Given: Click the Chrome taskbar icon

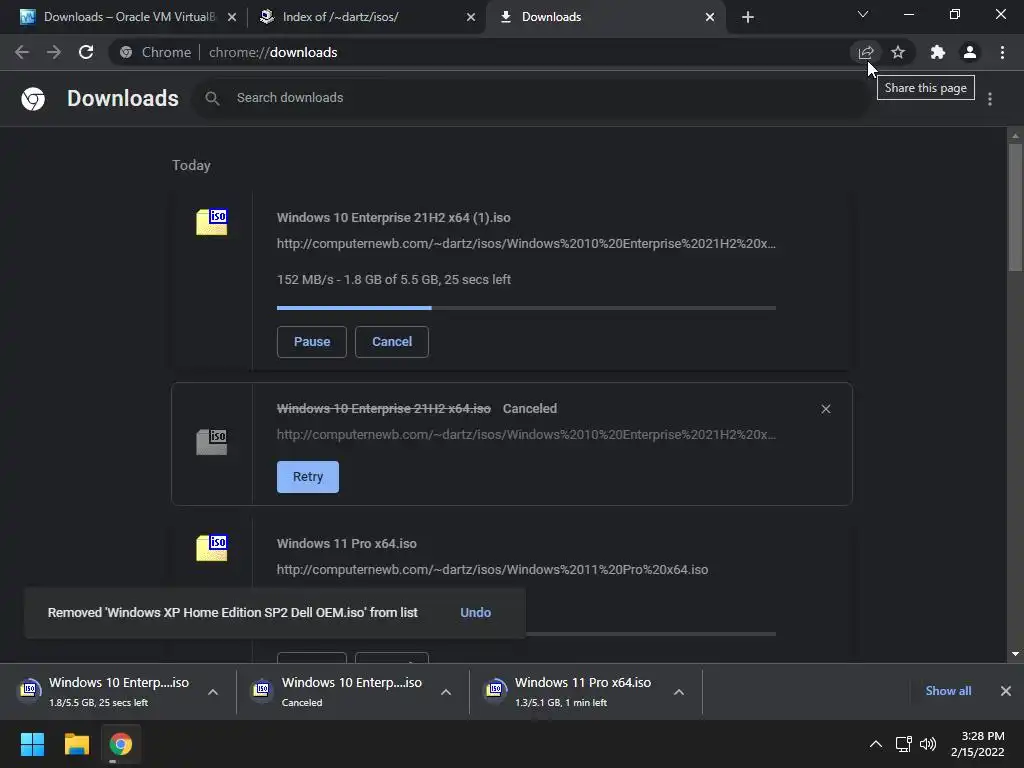Looking at the screenshot, I should pyautogui.click(x=121, y=744).
